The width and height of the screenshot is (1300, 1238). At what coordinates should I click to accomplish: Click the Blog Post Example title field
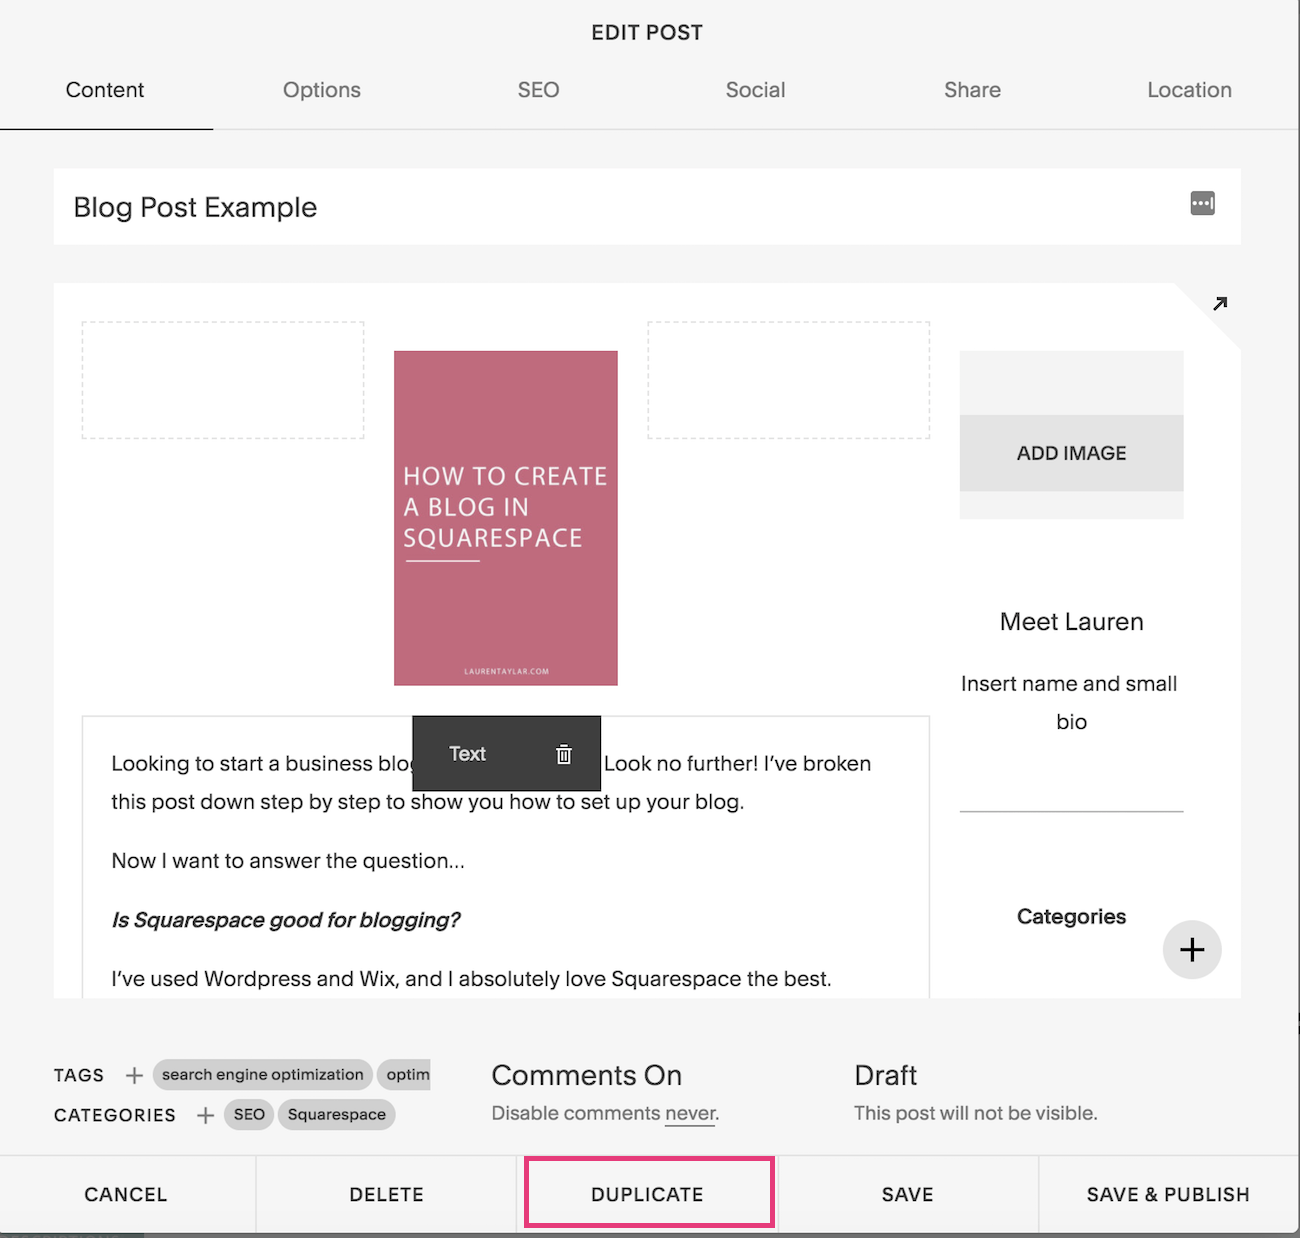194,207
